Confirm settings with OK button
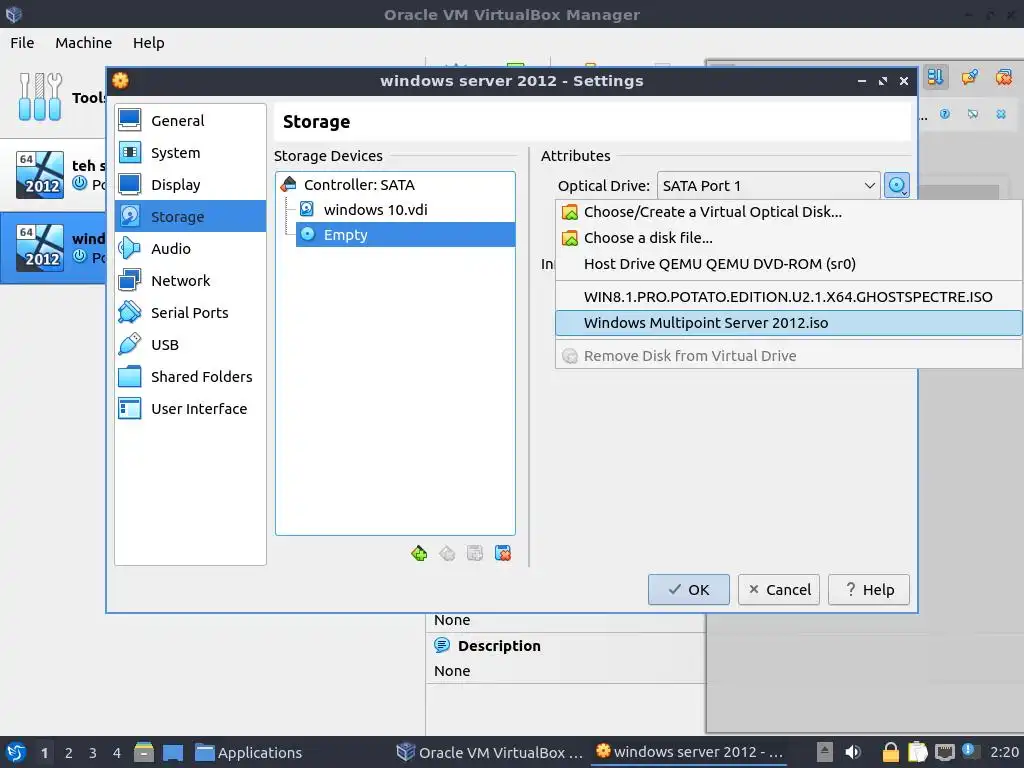Viewport: 1024px width, 768px height. point(688,590)
